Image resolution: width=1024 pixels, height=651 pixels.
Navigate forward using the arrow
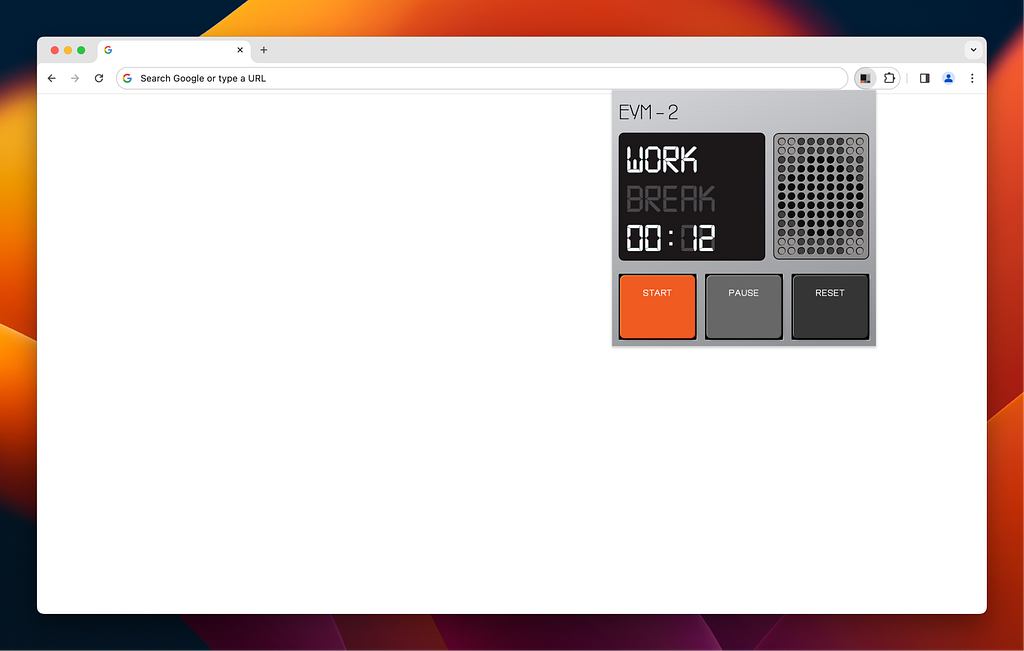click(x=75, y=78)
